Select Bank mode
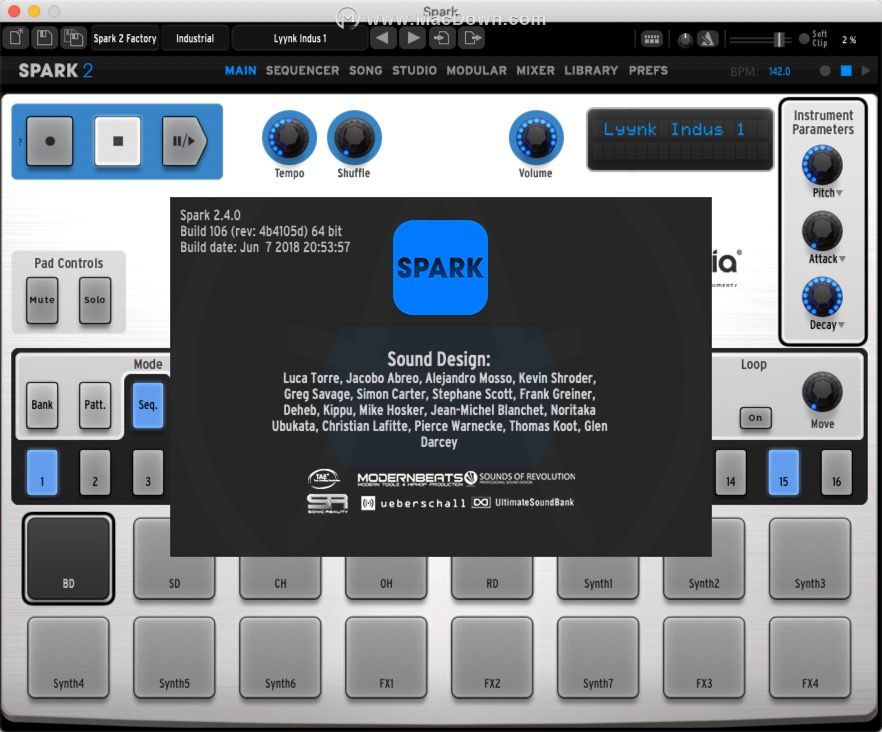This screenshot has width=882, height=732. click(x=42, y=405)
